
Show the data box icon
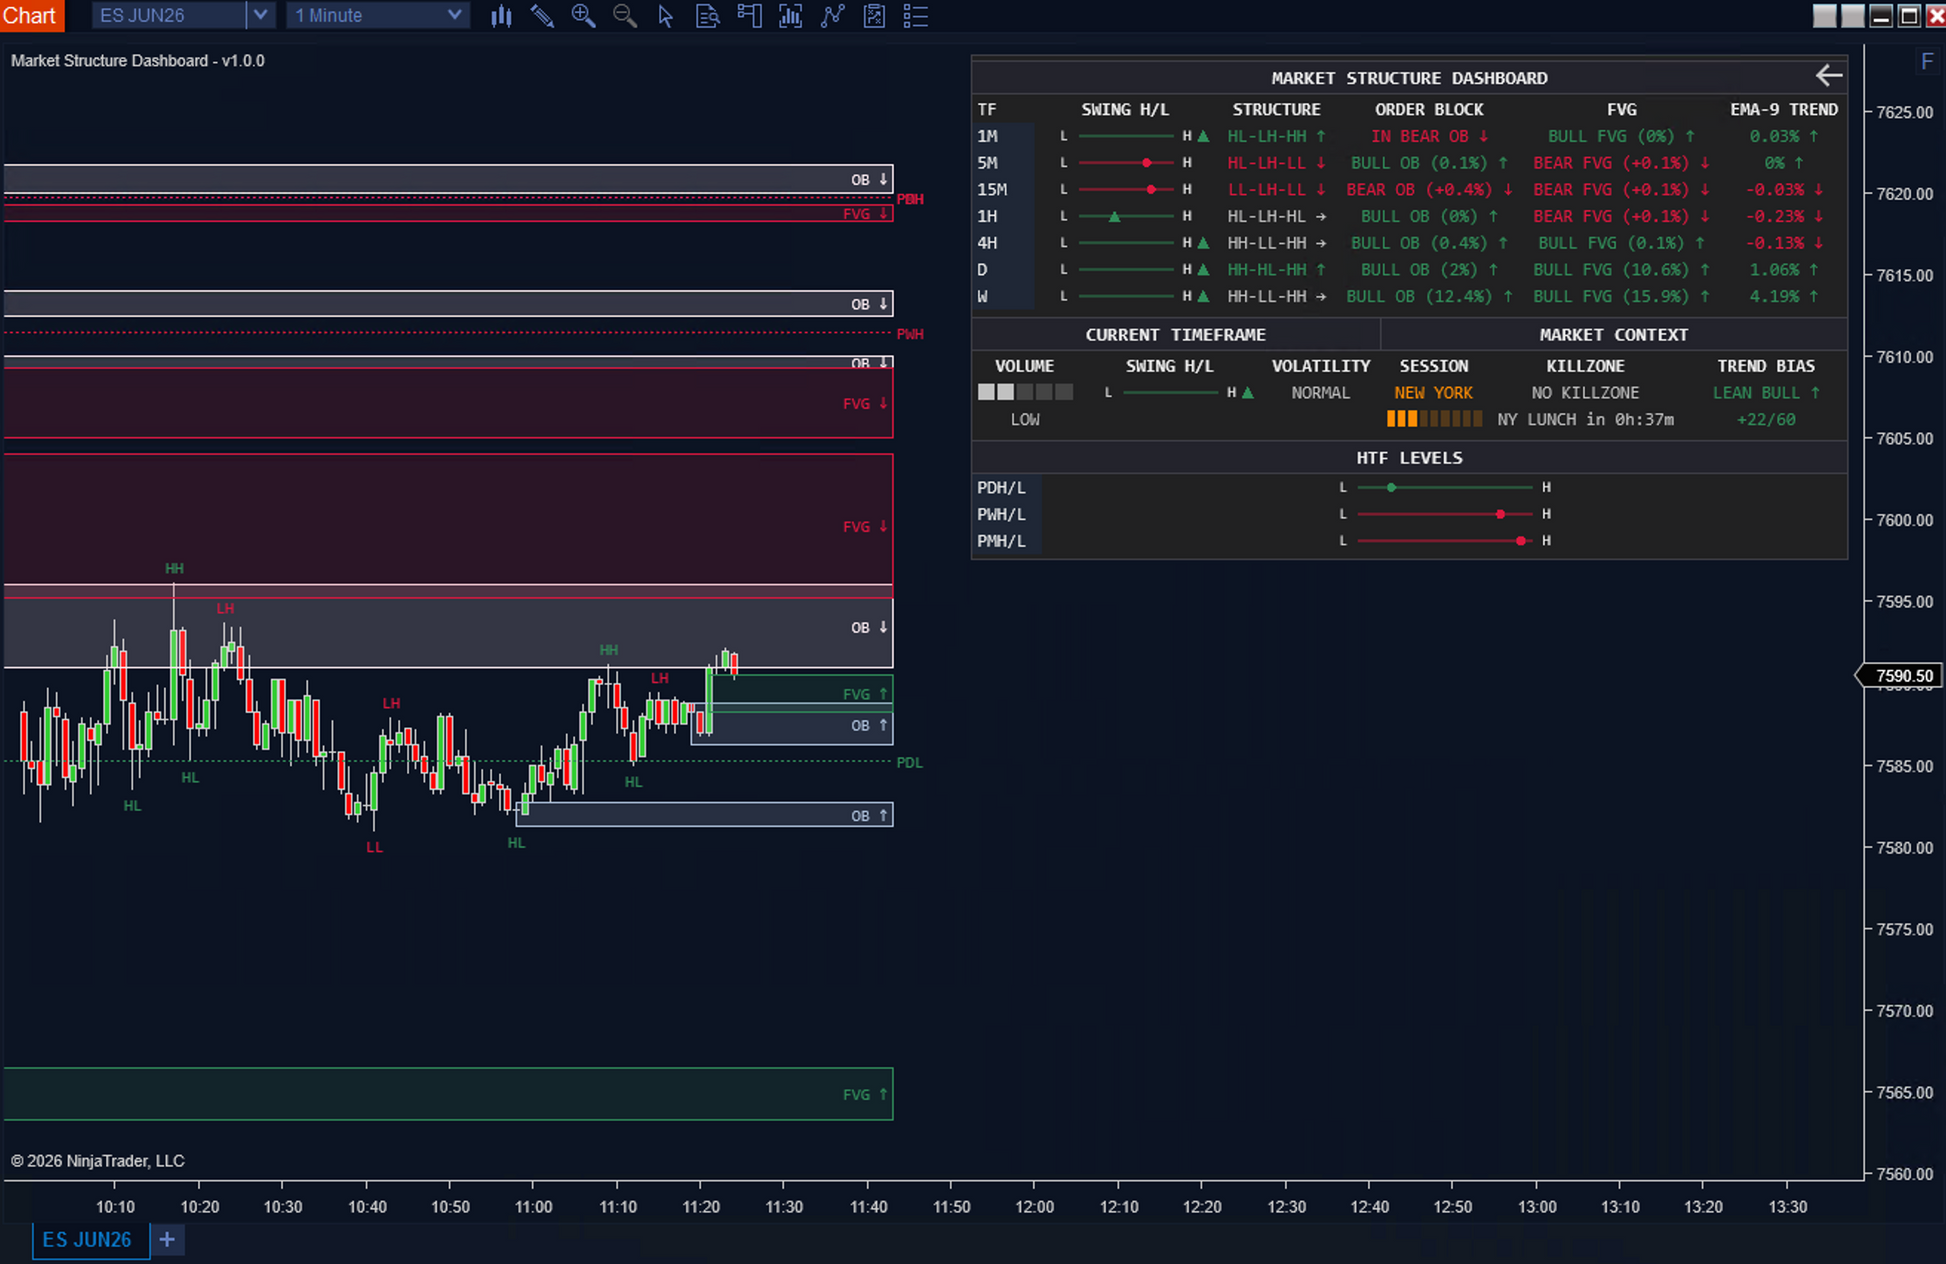click(x=707, y=16)
